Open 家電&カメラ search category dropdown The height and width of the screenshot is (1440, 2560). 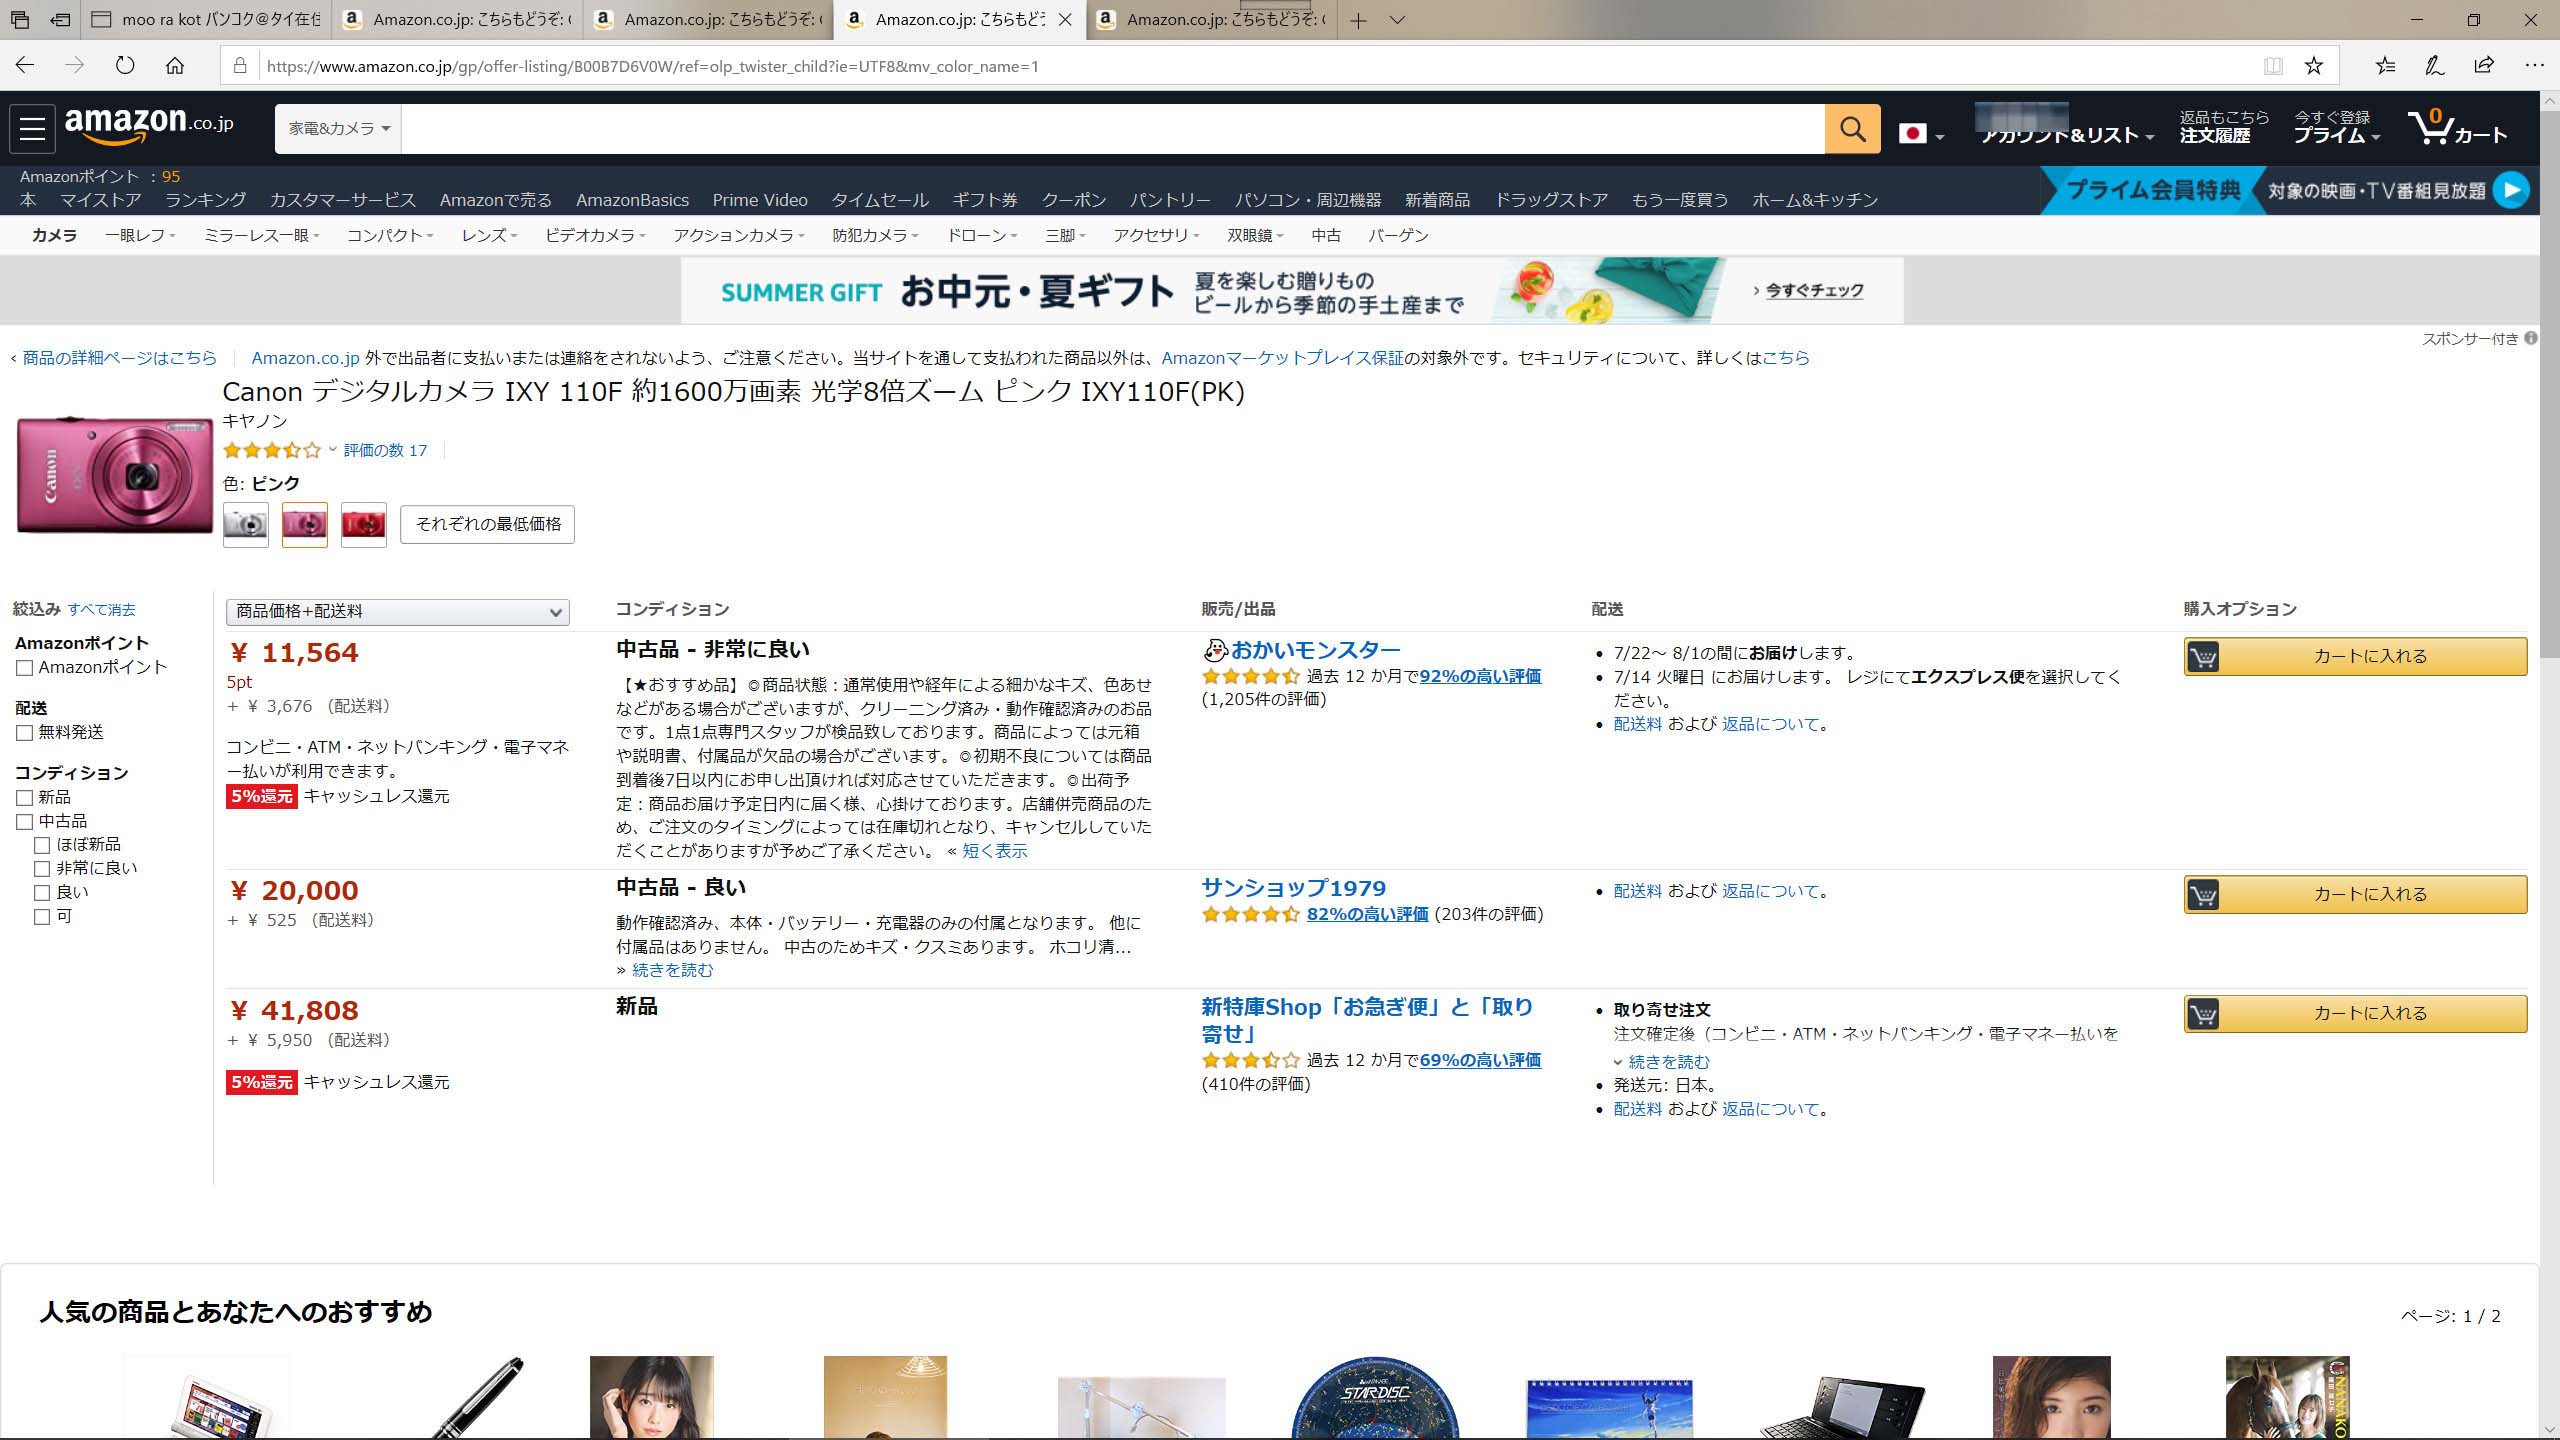pyautogui.click(x=339, y=129)
